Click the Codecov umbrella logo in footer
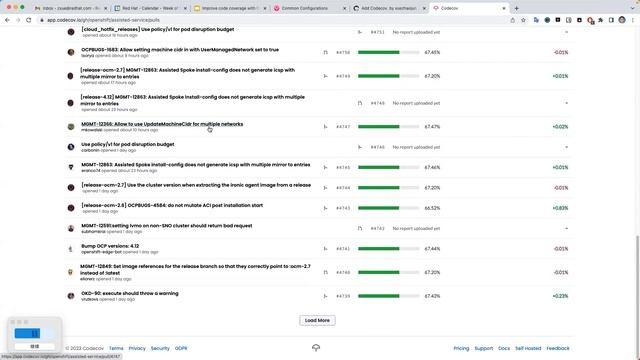Viewport: 640px width, 360px height. tap(316, 348)
